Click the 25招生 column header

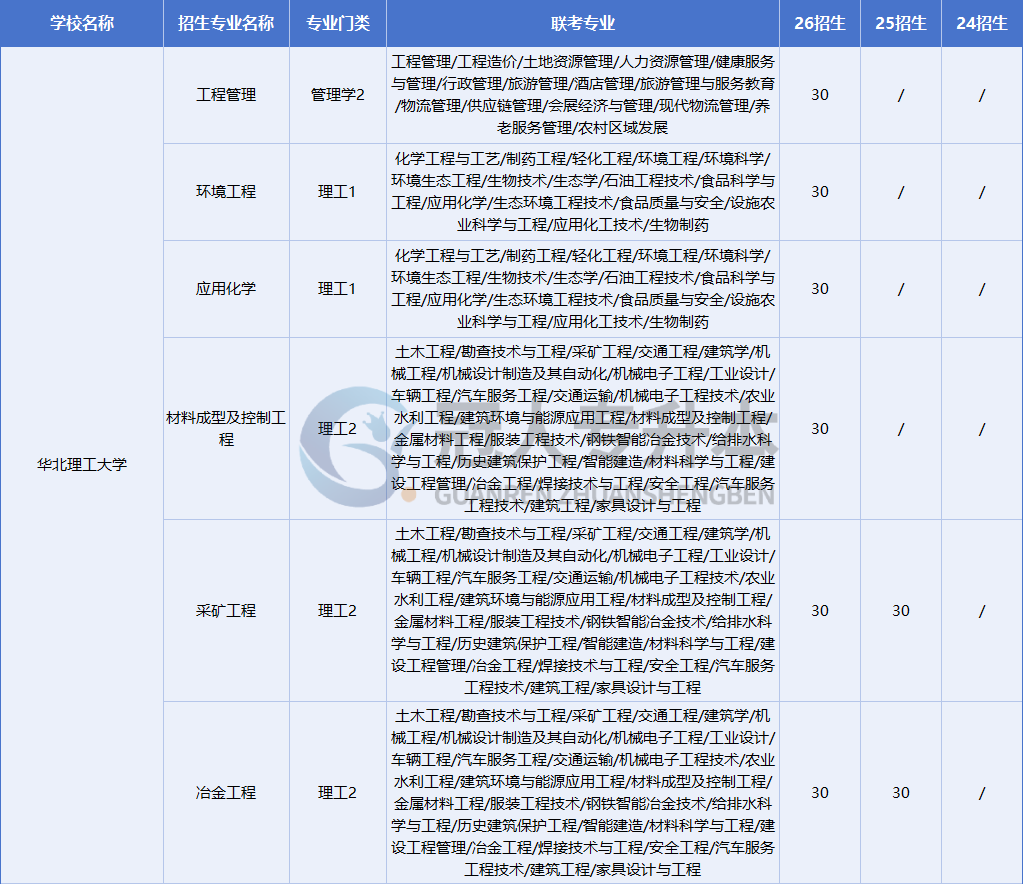pyautogui.click(x=900, y=23)
